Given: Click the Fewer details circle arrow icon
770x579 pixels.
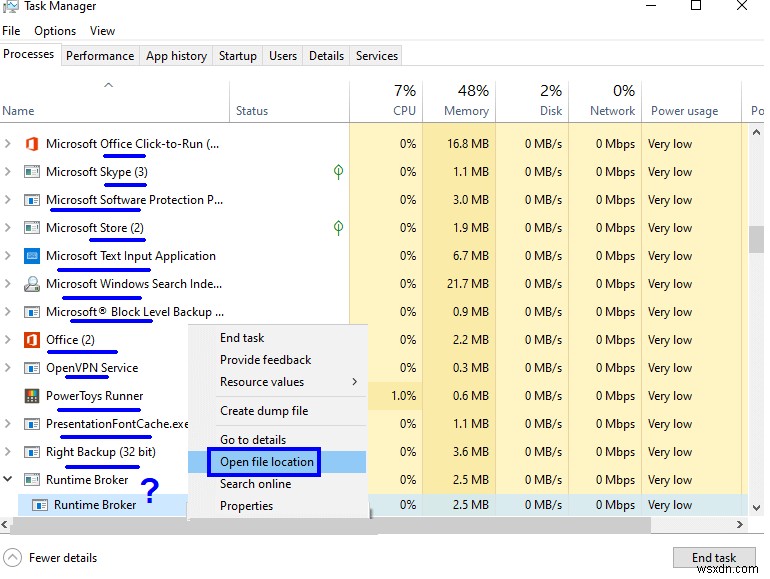Looking at the screenshot, I should tap(12, 558).
